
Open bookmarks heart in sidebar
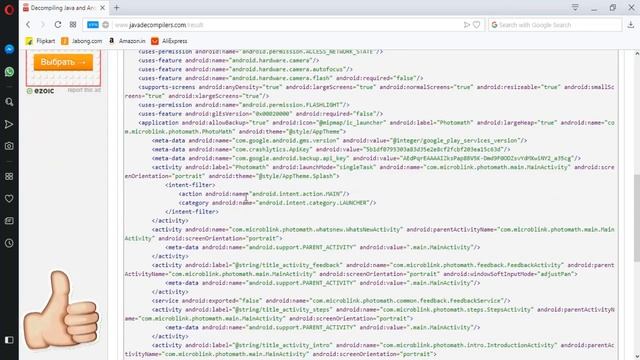click(x=9, y=199)
